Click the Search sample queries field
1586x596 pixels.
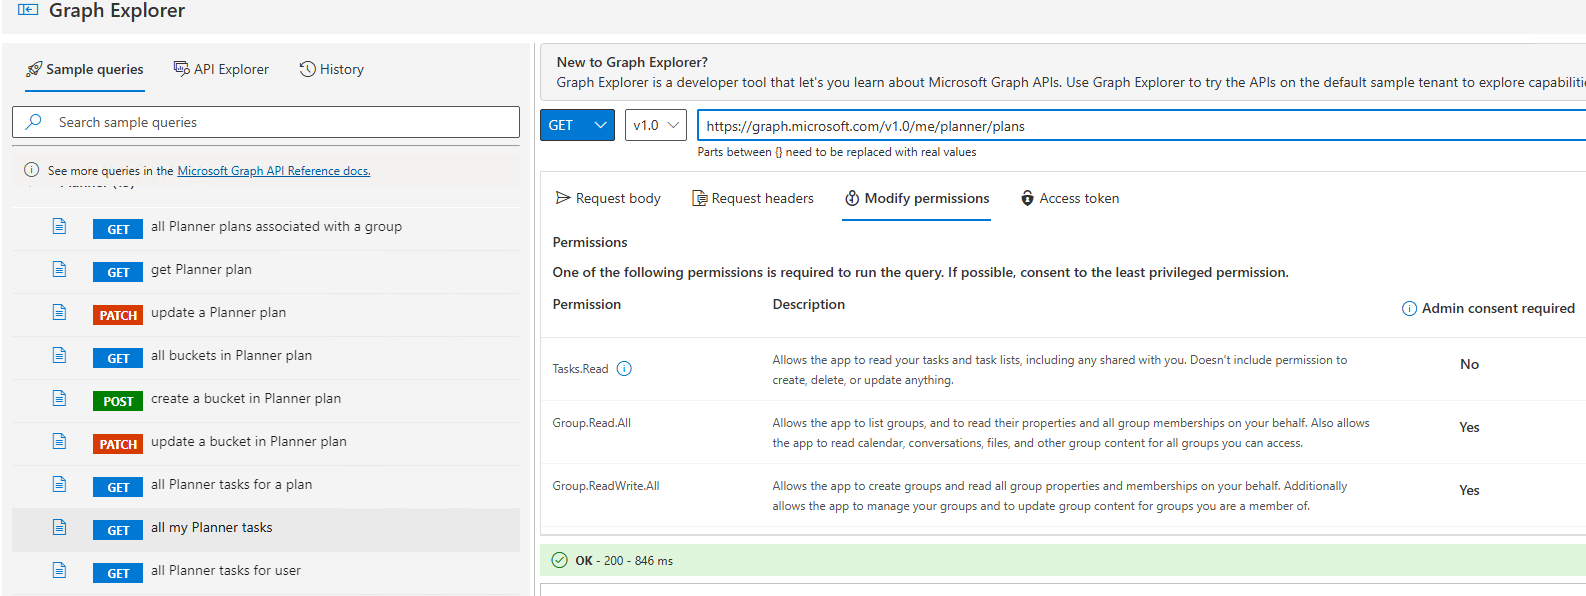(x=280, y=122)
